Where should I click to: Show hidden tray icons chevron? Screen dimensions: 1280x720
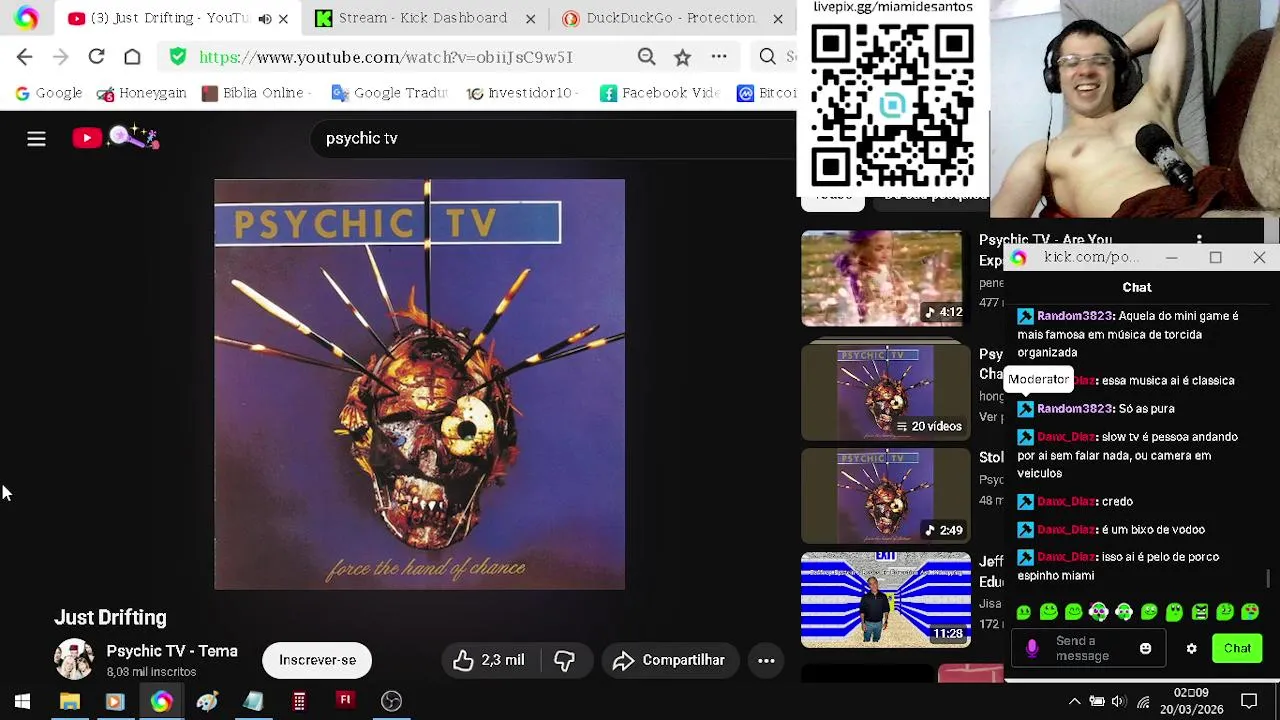(1074, 702)
